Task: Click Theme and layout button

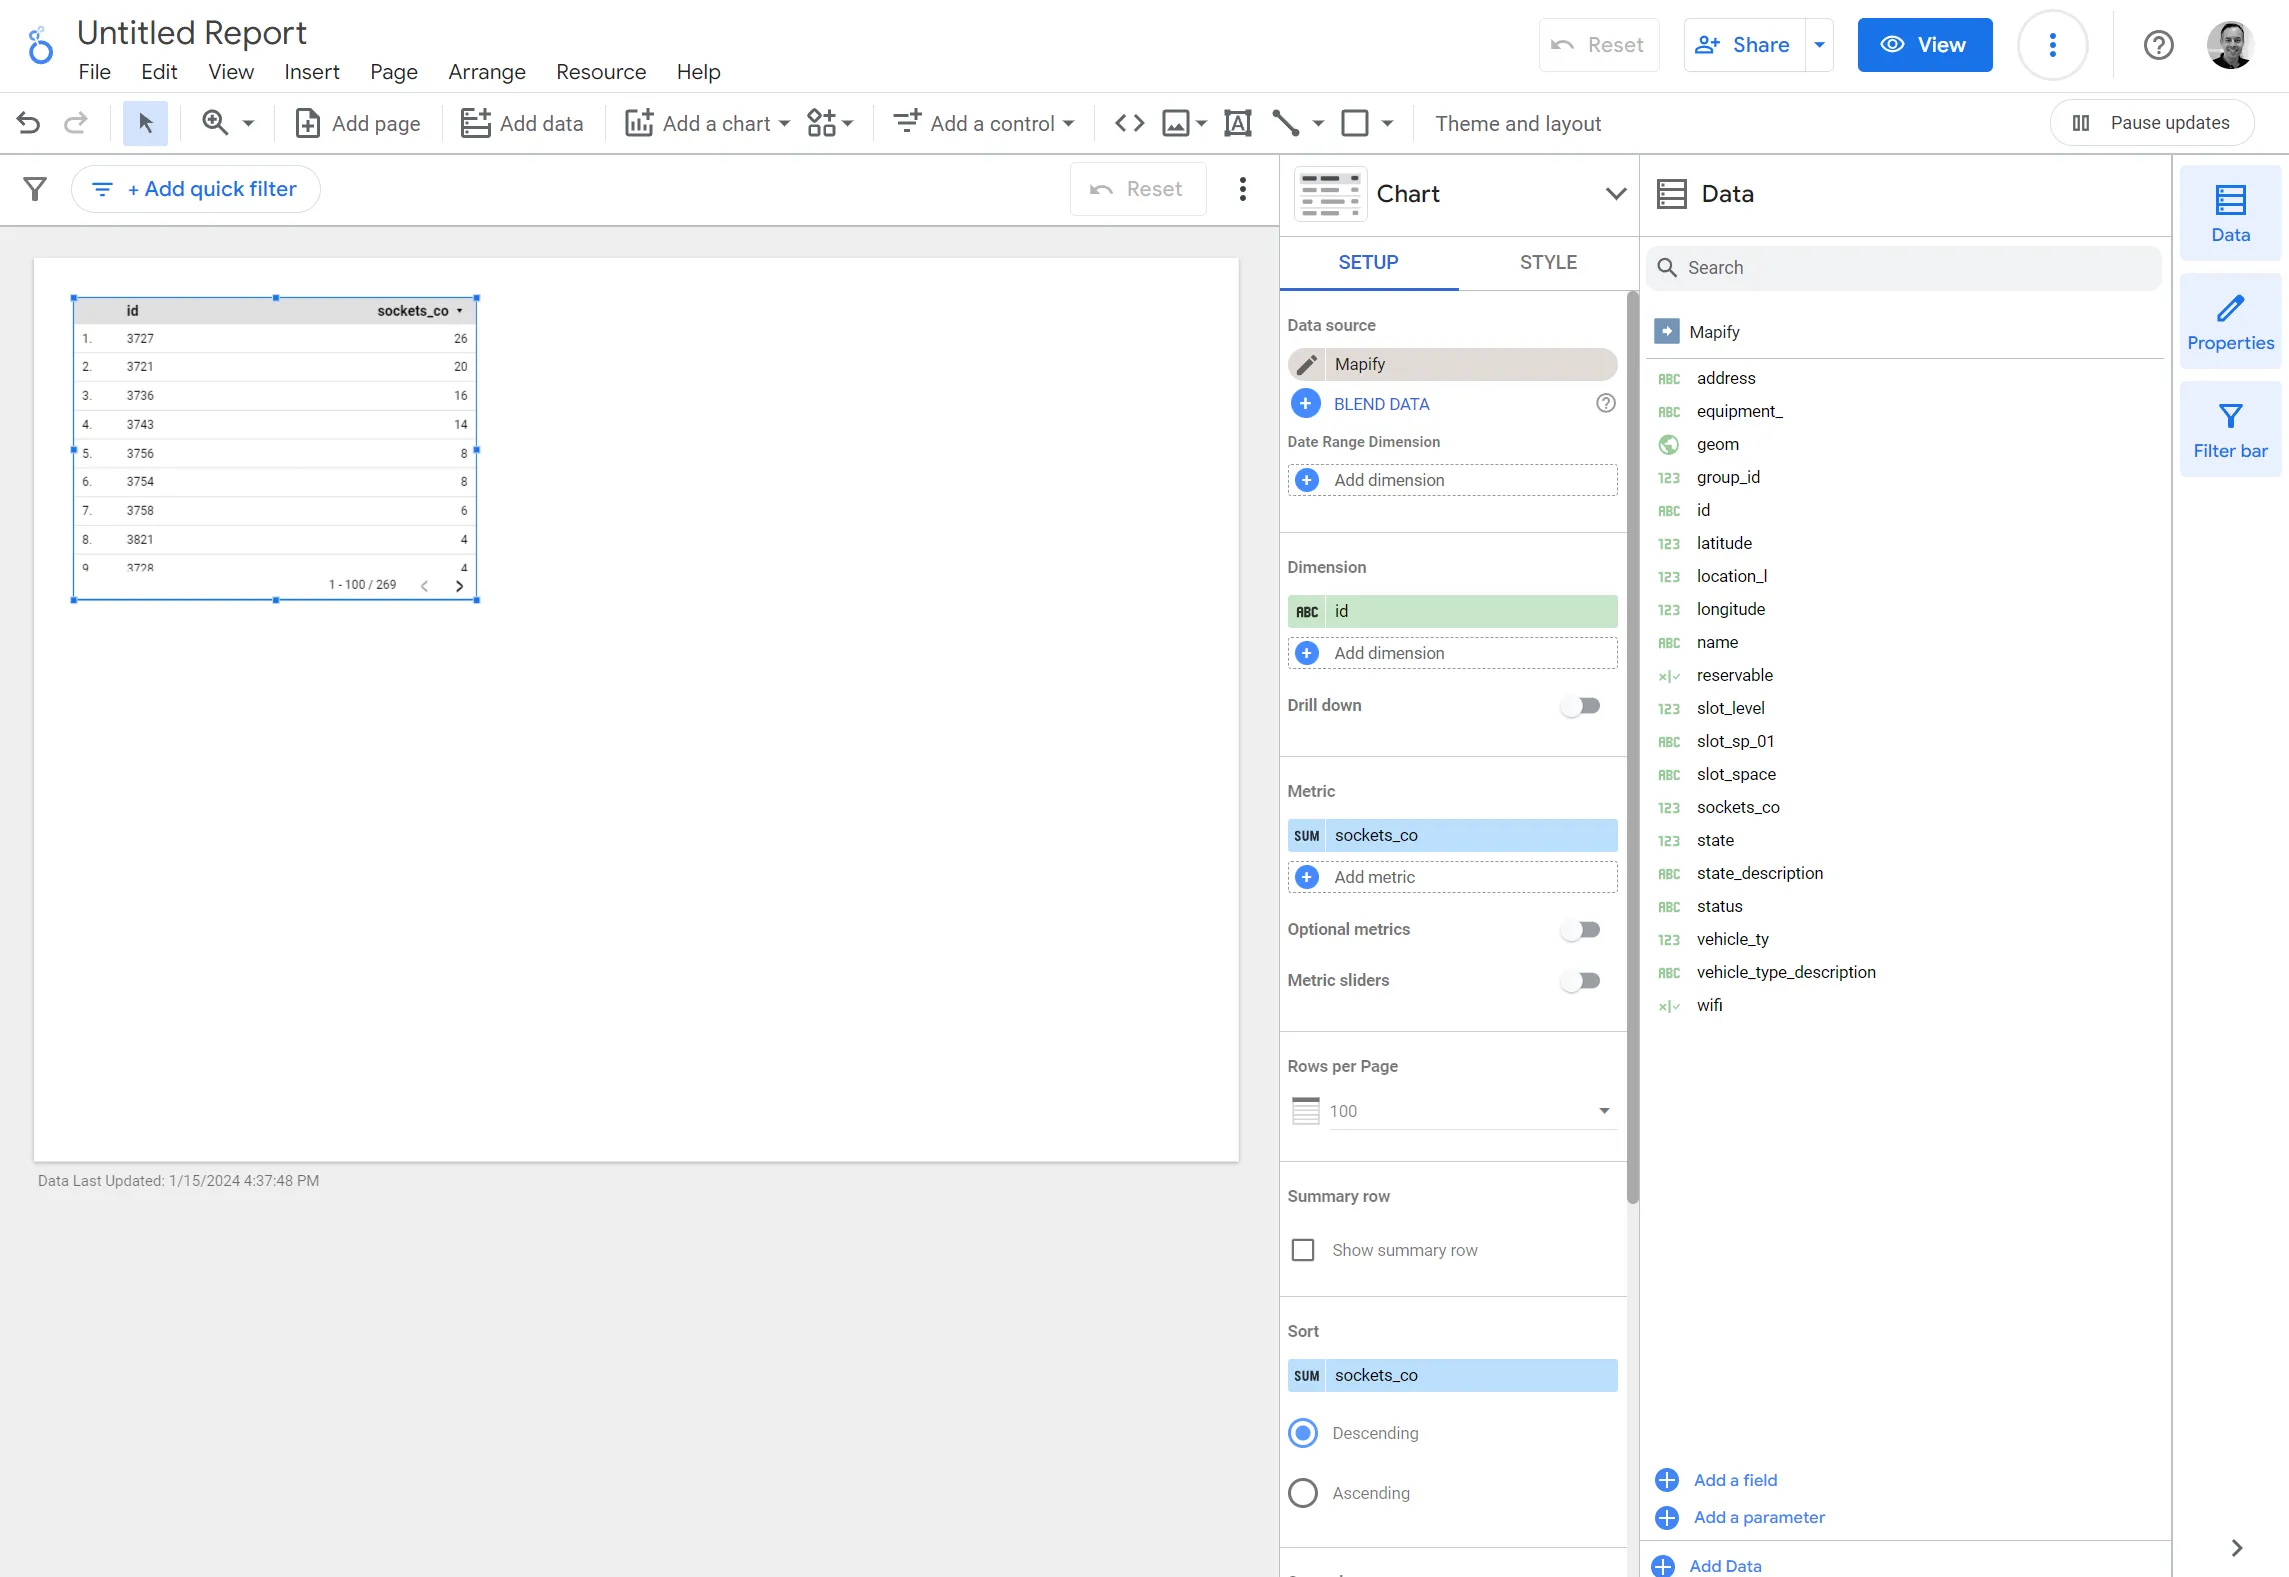Action: pos(1518,124)
